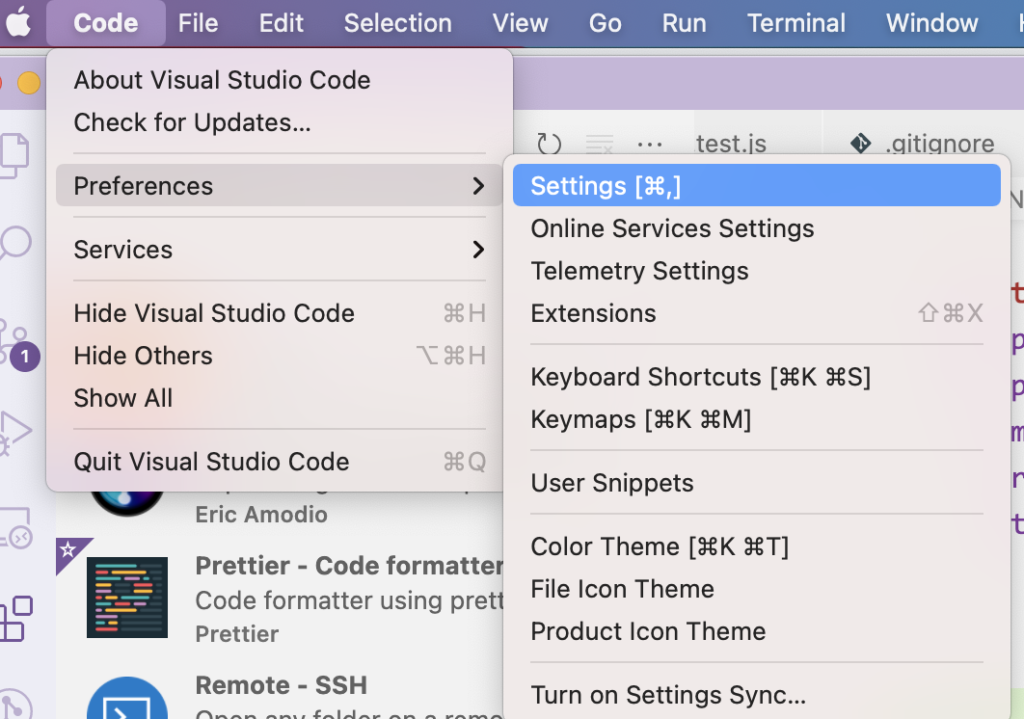Expand the Preferences submenu arrow

click(479, 186)
